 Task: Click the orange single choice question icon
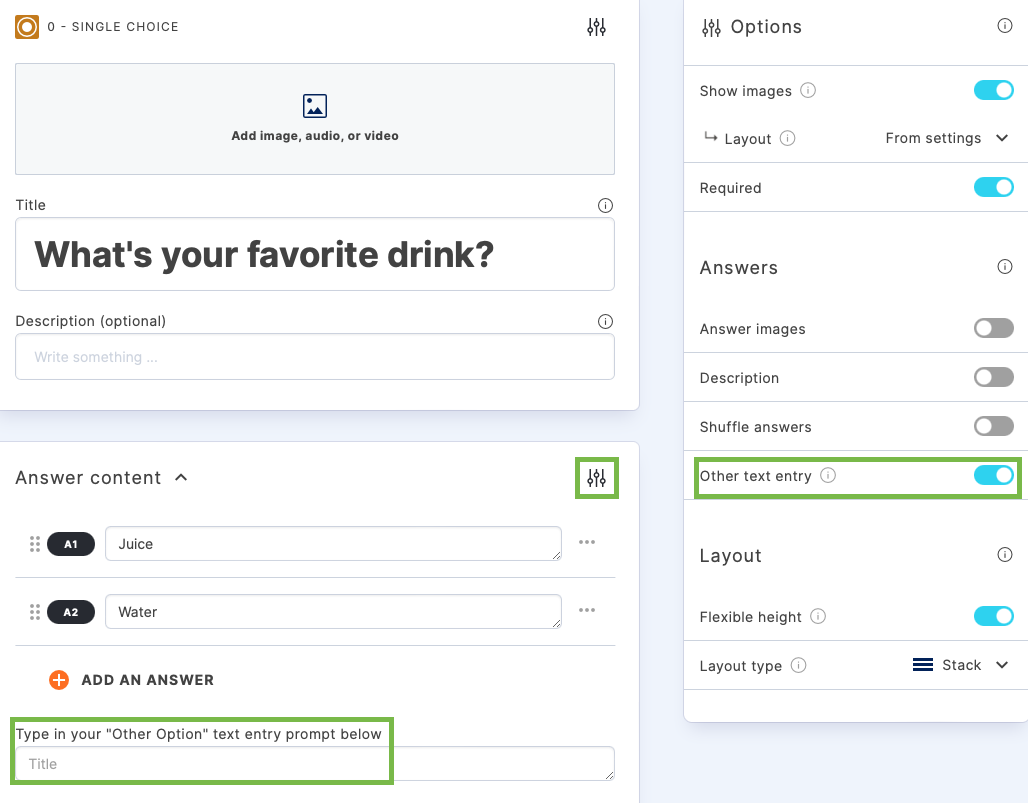(27, 27)
